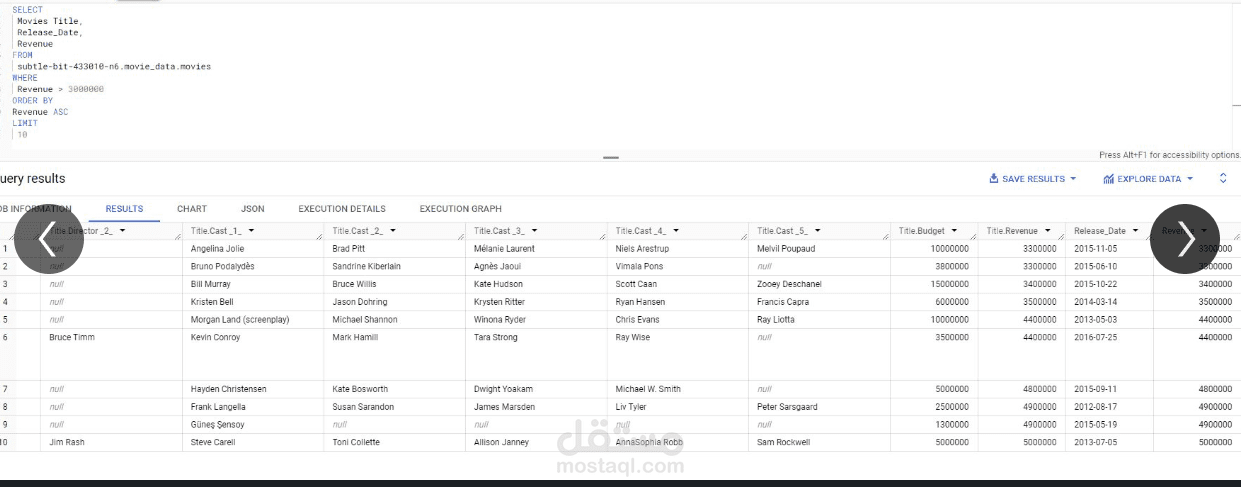Select the Bruno Podalydès cell
Screen dimensions: 1242x487
(x=222, y=267)
